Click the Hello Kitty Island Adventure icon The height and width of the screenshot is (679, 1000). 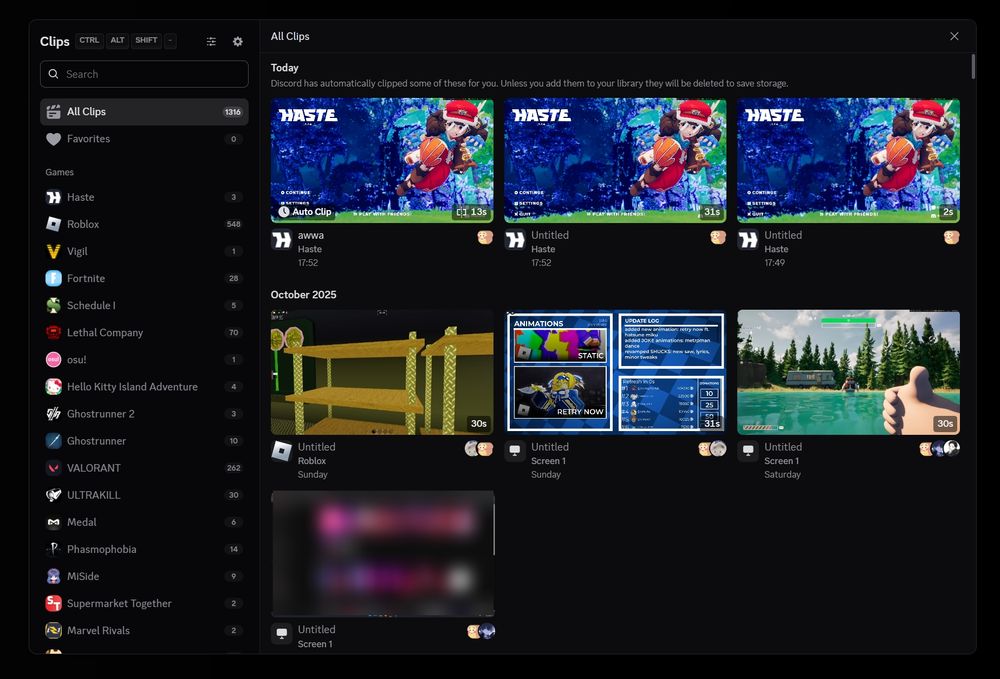(x=54, y=387)
